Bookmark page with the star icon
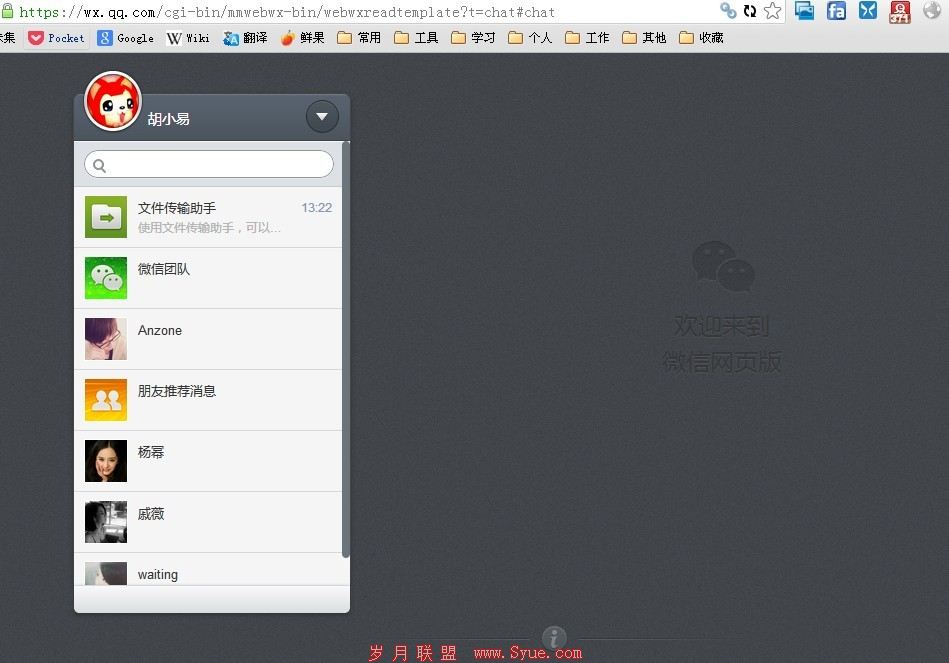Image resolution: width=949 pixels, height=663 pixels. pos(772,11)
